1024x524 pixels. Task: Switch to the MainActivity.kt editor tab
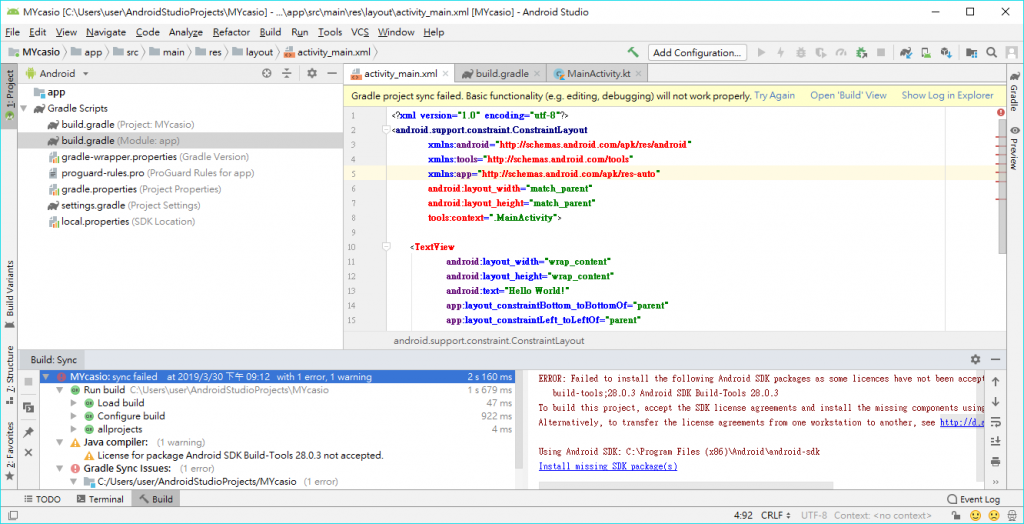[597, 74]
